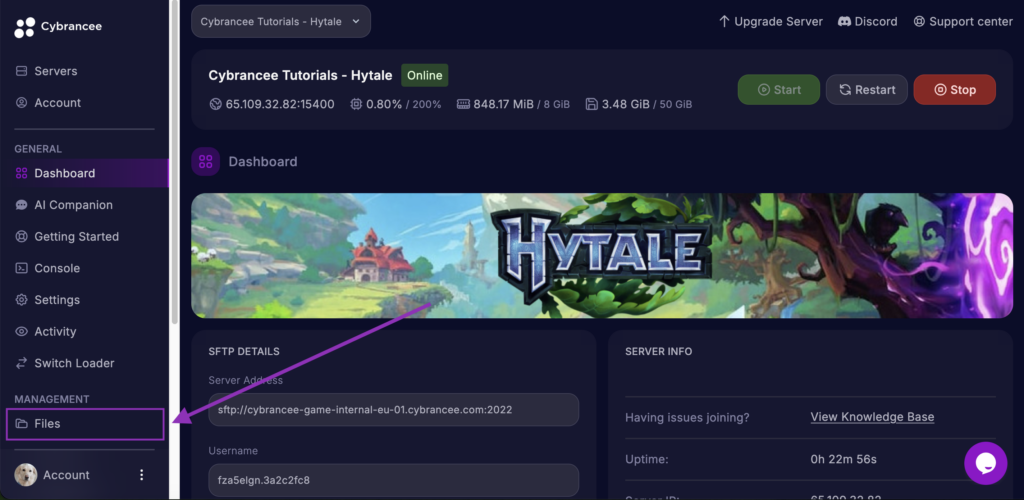
Task: Click the CPU chip icon
Action: tap(356, 104)
